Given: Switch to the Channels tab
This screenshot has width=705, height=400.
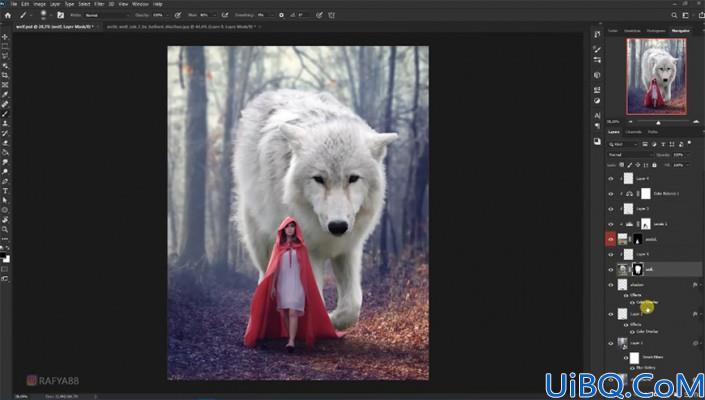Looking at the screenshot, I should pyautogui.click(x=634, y=132).
